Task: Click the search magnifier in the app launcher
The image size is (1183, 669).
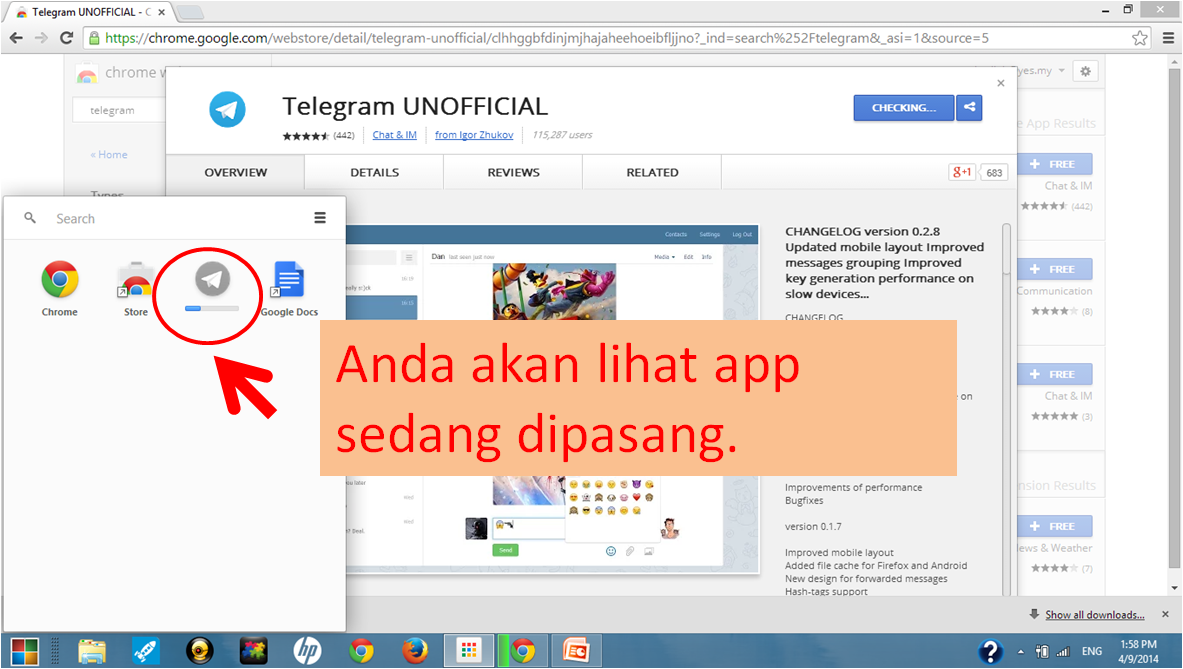Action: (30, 217)
